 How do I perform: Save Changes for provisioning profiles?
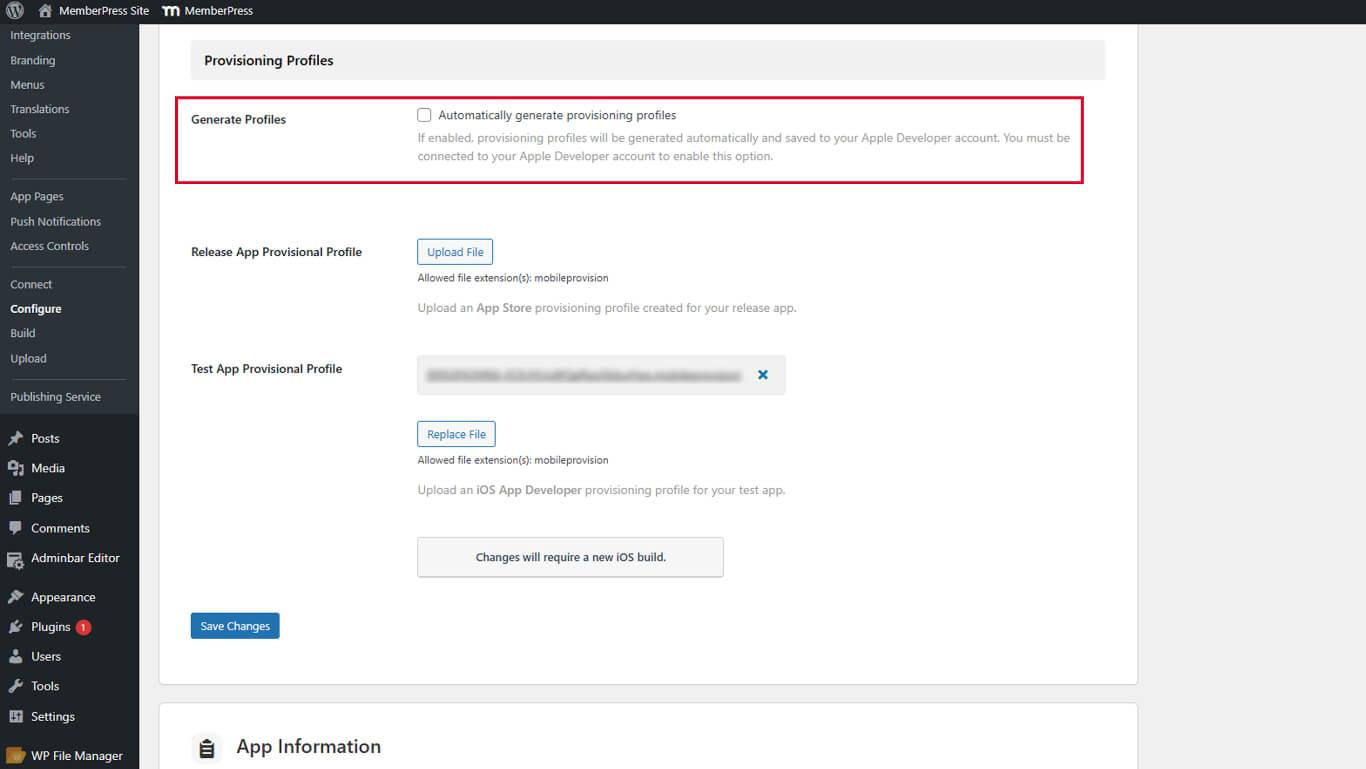[x=234, y=625]
